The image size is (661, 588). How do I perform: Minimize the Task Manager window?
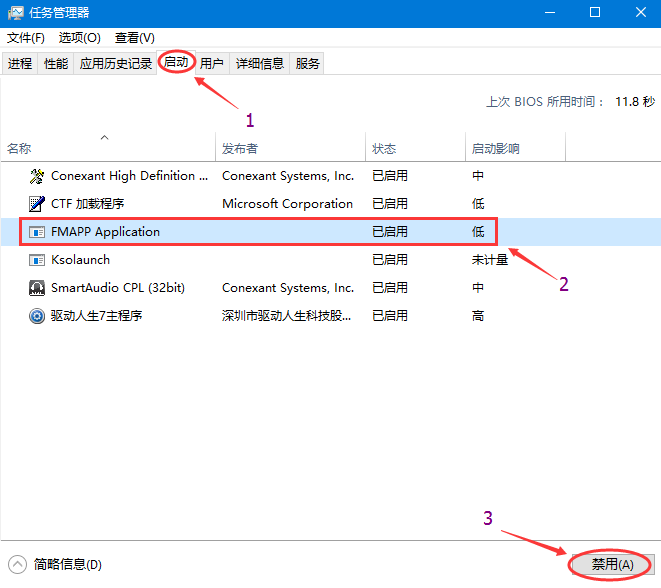pos(550,13)
